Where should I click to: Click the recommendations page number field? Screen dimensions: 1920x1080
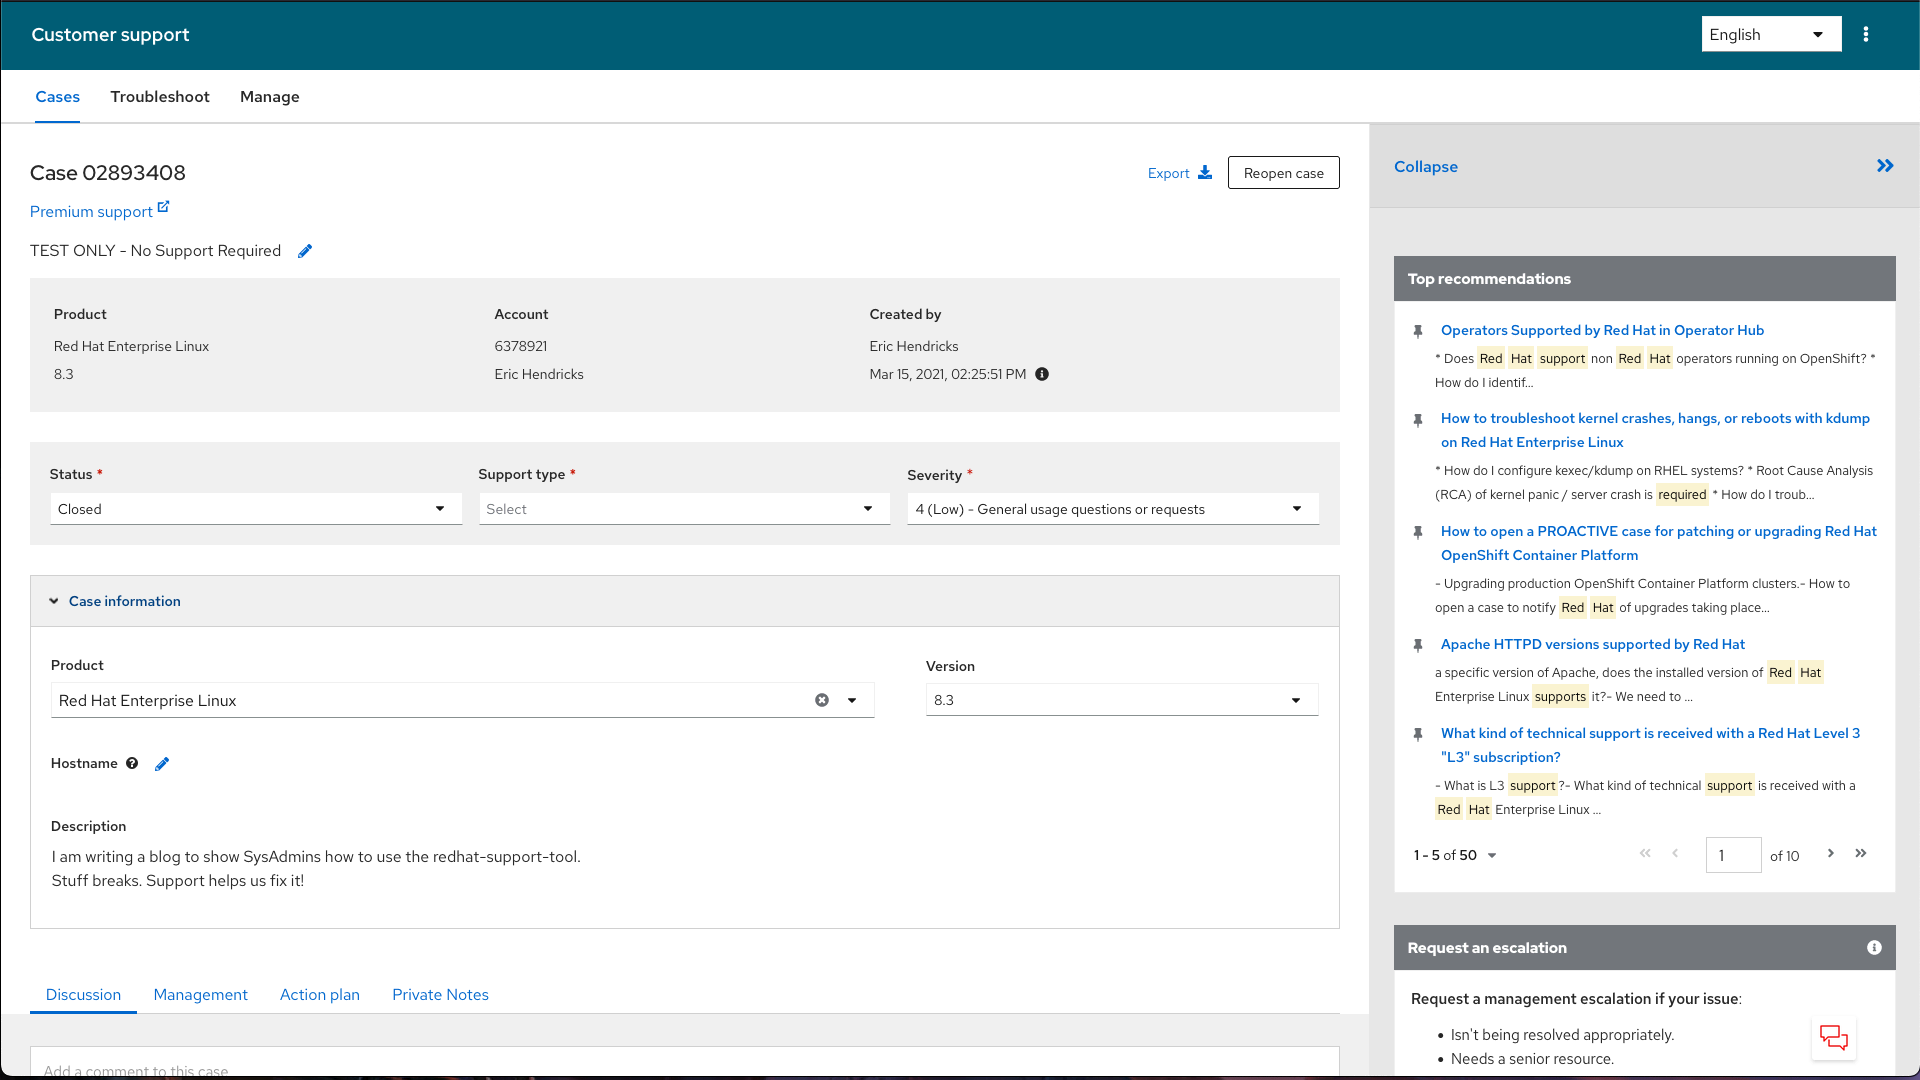(x=1733, y=855)
